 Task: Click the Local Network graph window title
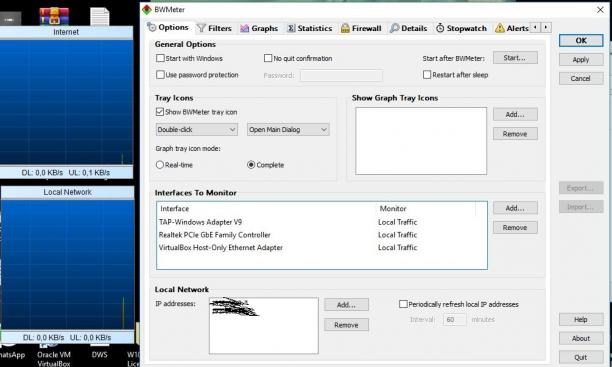point(67,192)
